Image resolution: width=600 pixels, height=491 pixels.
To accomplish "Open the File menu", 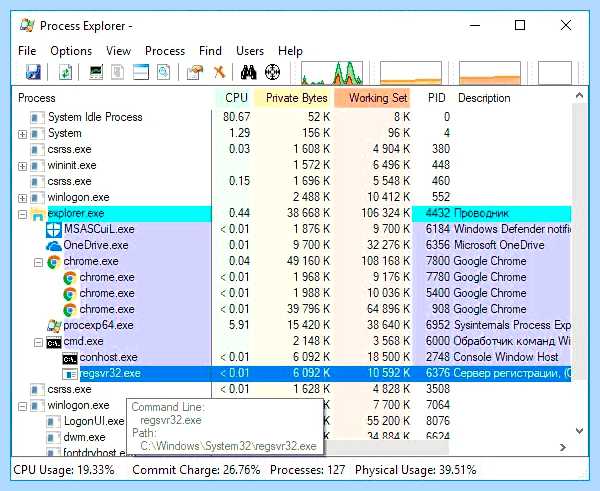I will click(x=27, y=51).
